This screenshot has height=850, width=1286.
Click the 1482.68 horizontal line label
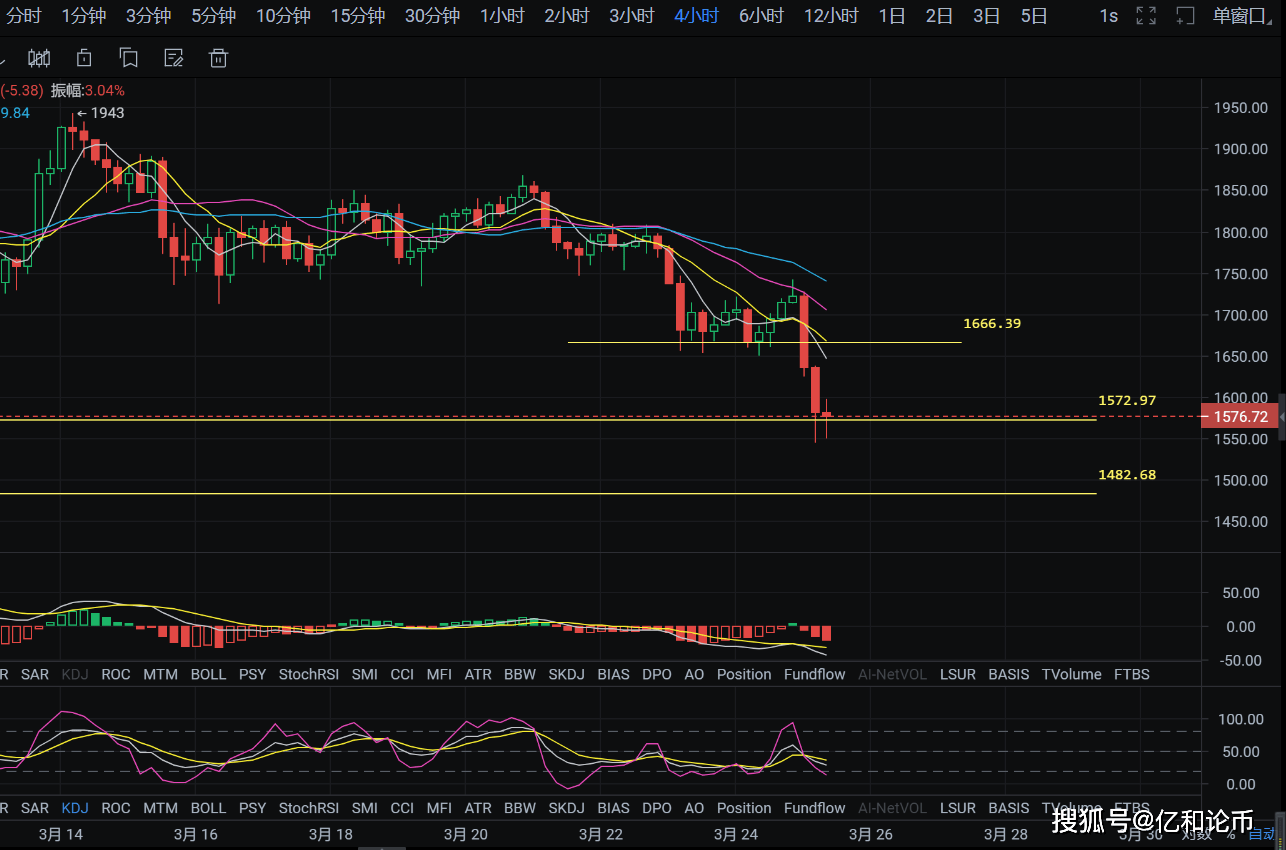(x=1127, y=475)
